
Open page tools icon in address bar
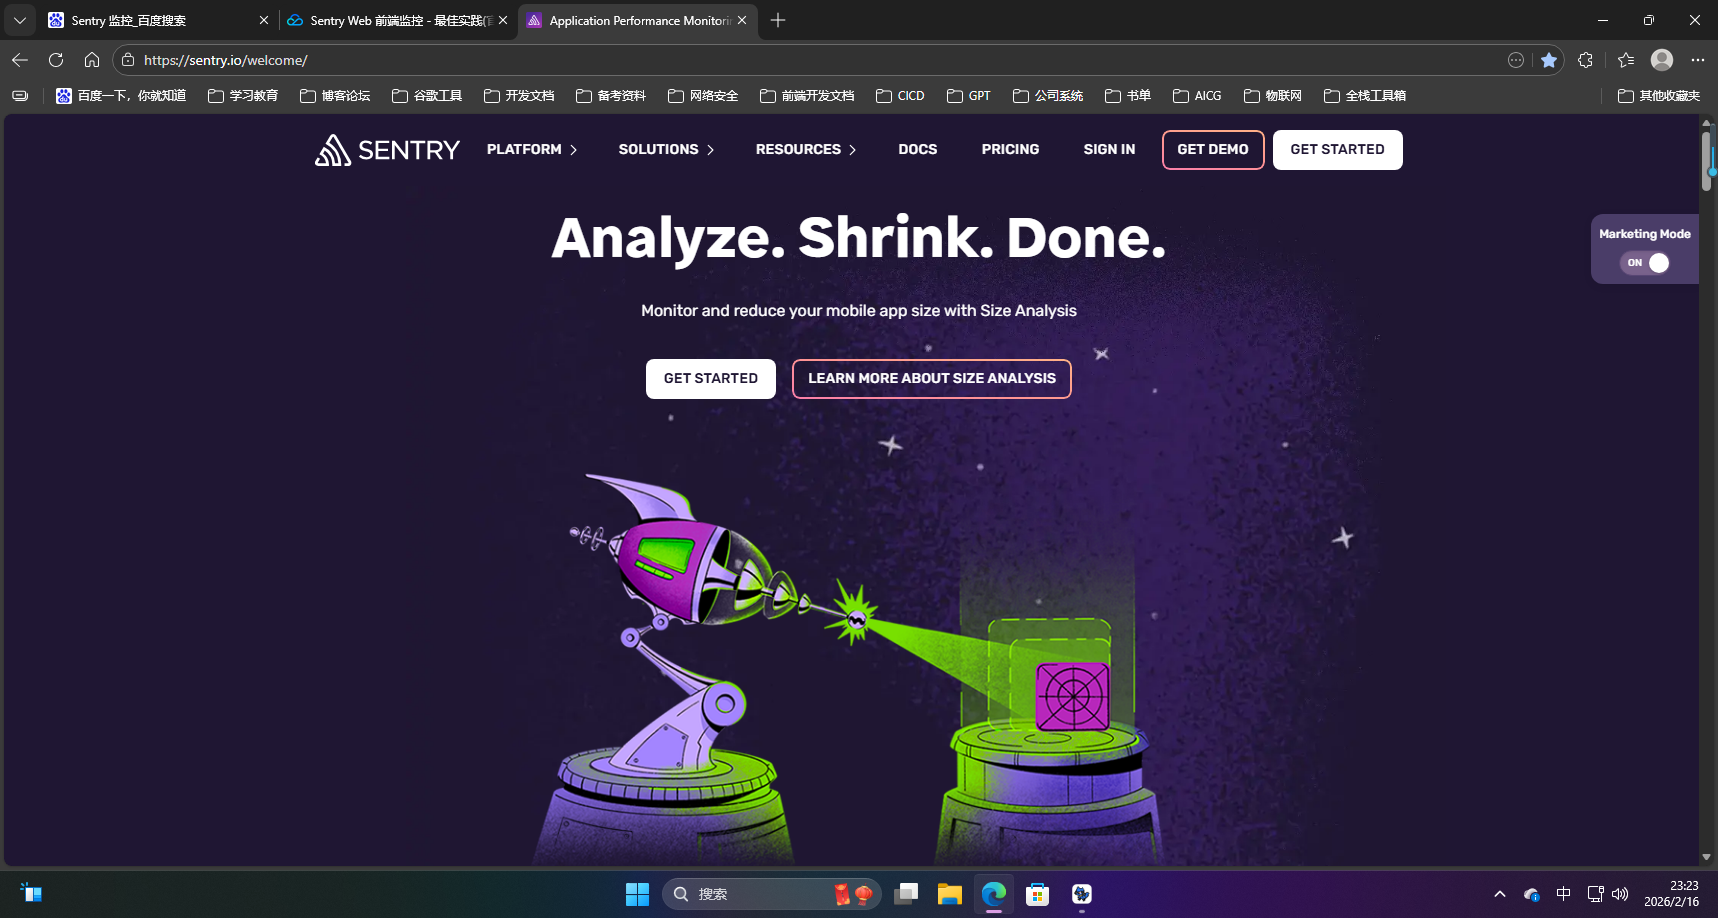pos(1516,60)
